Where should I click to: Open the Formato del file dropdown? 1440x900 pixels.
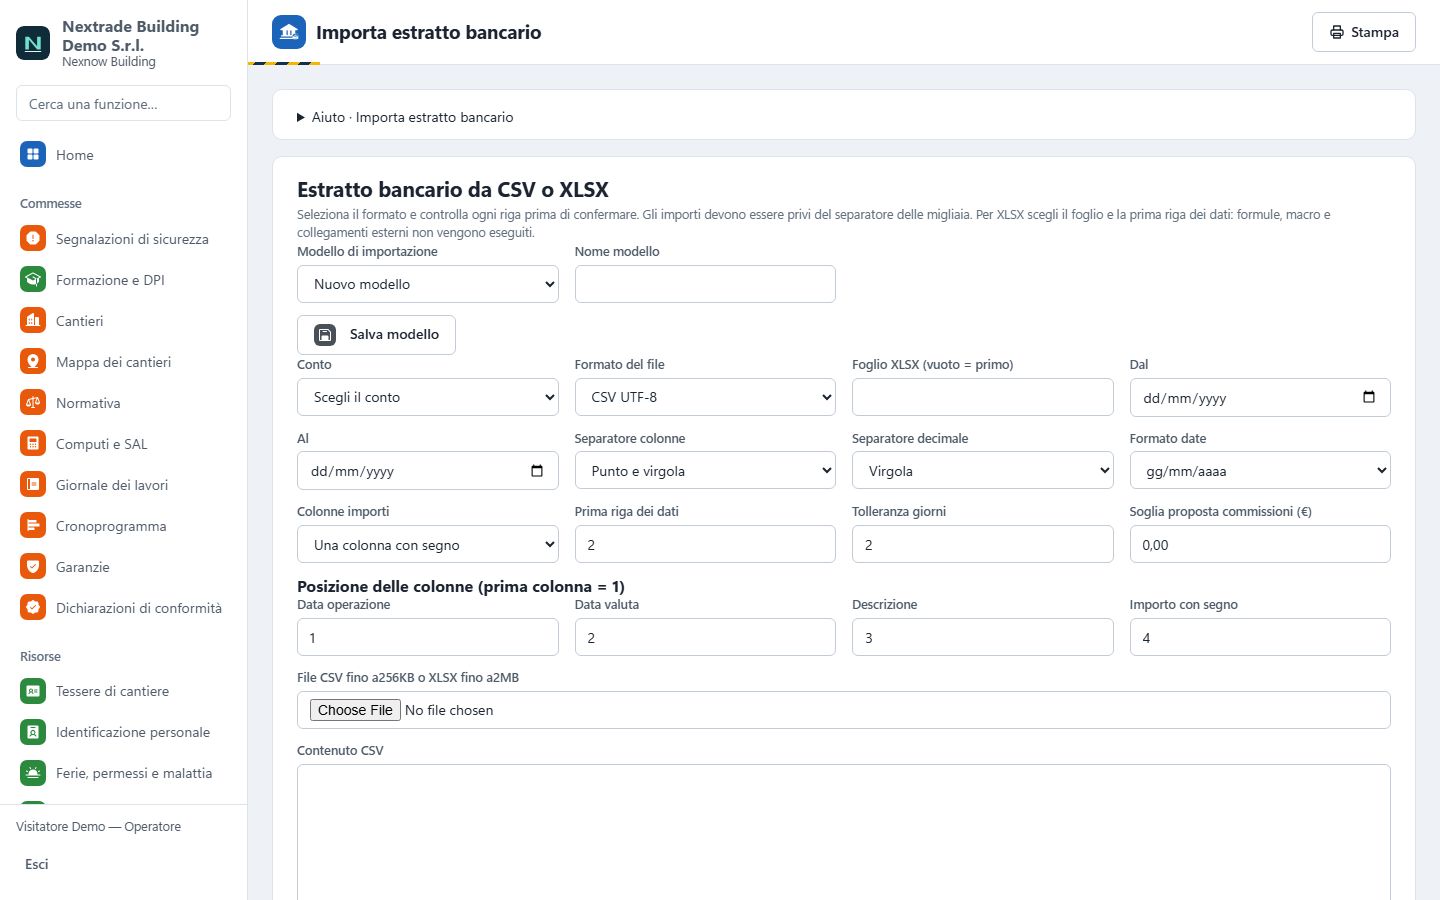pos(705,397)
